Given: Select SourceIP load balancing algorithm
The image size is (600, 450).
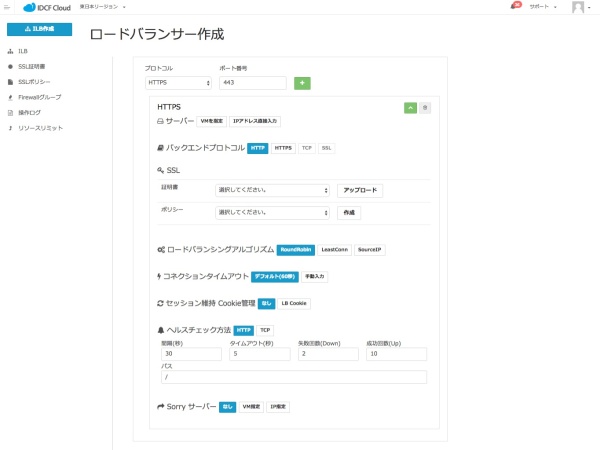Looking at the screenshot, I should [x=370, y=249].
